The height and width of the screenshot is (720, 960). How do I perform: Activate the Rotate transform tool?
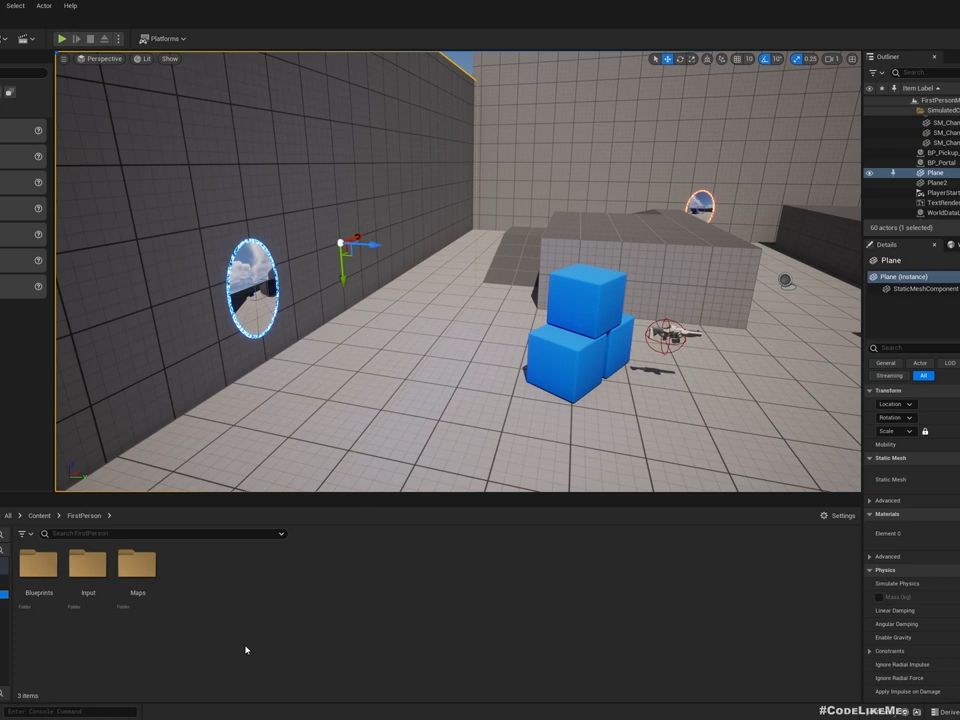point(680,59)
